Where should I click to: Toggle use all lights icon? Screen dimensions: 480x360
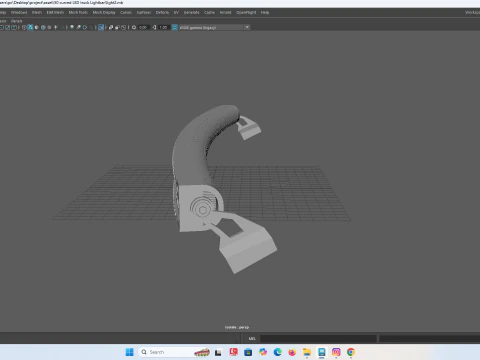[56, 27]
